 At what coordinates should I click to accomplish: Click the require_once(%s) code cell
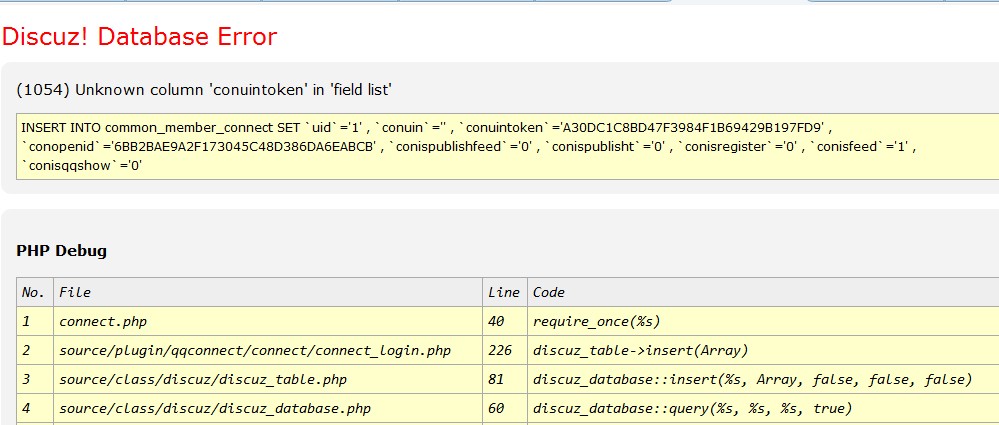597,321
